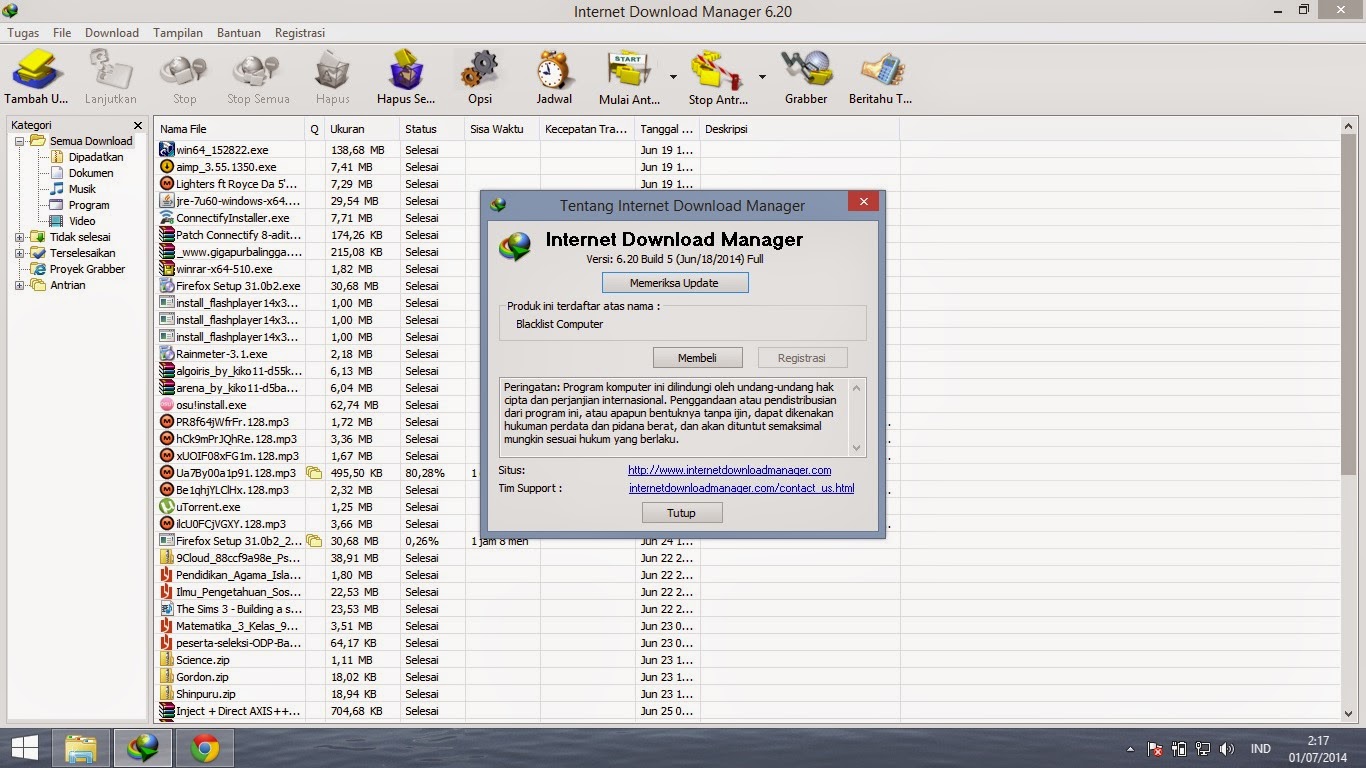Click the osu!install.exe file icon

pyautogui.click(x=167, y=405)
